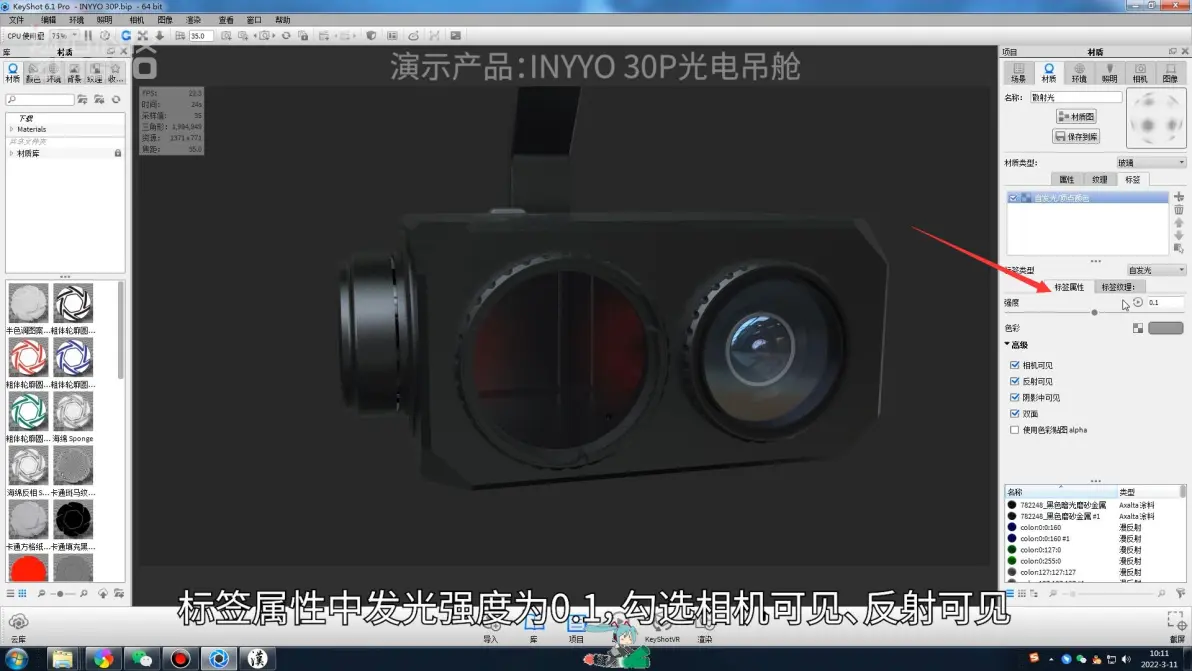This screenshot has height=671, width=1192.
Task: Select the green aperture material thumbnail
Action: [28, 411]
